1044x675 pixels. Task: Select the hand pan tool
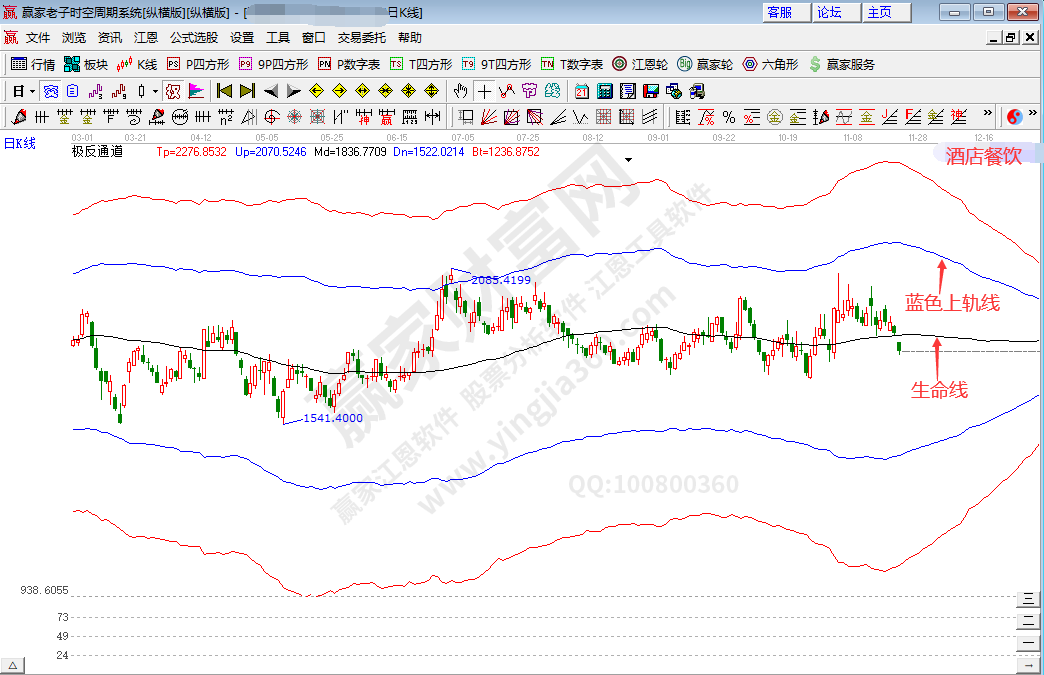pyautogui.click(x=460, y=91)
